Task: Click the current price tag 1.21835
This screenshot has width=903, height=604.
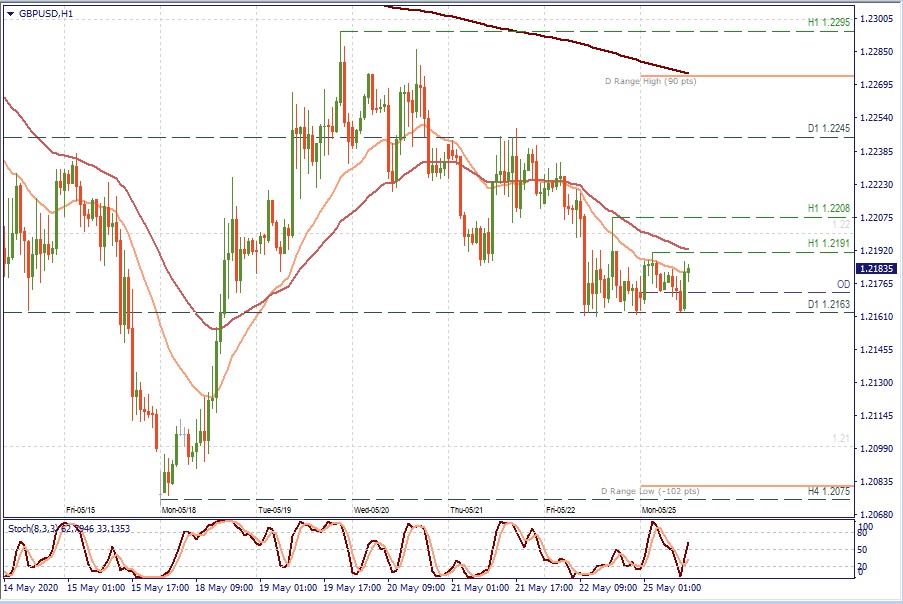Action: [x=877, y=269]
